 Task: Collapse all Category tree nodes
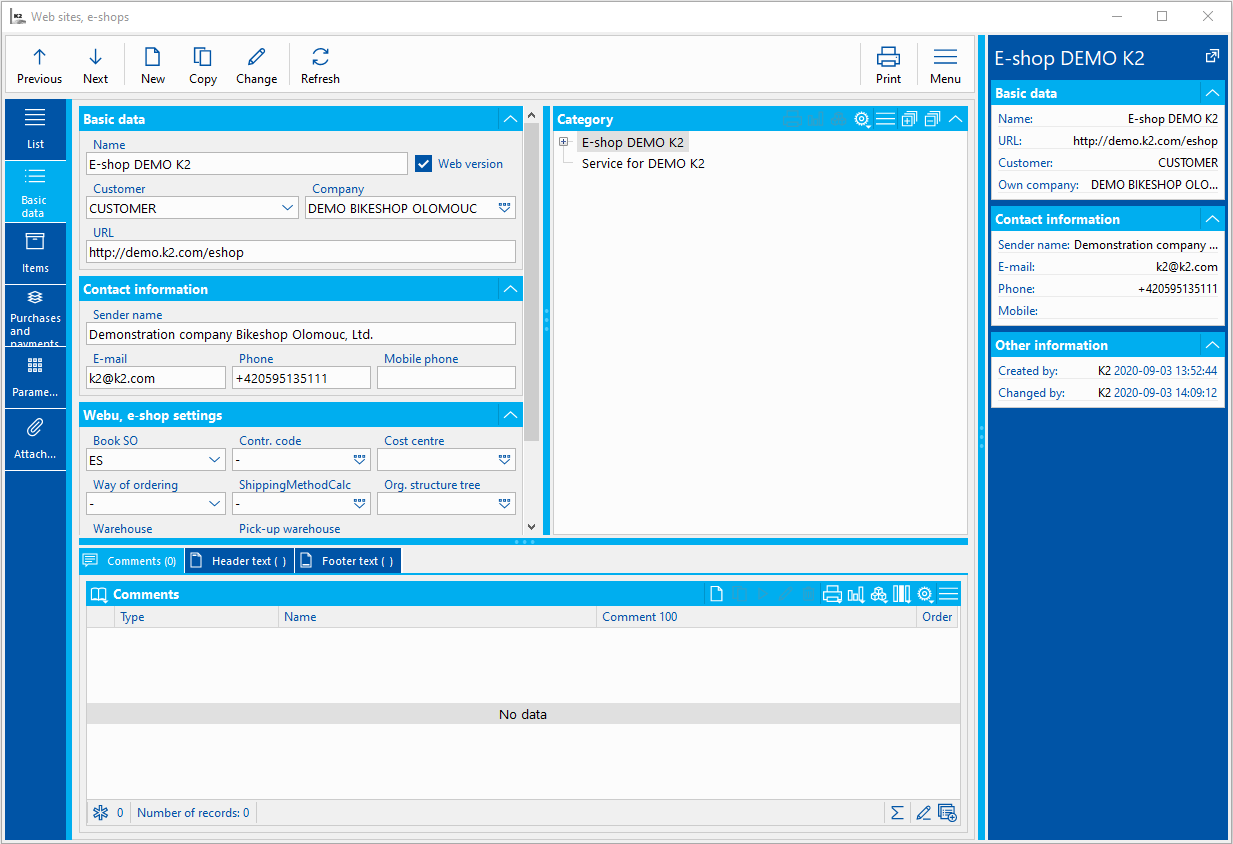click(x=932, y=119)
